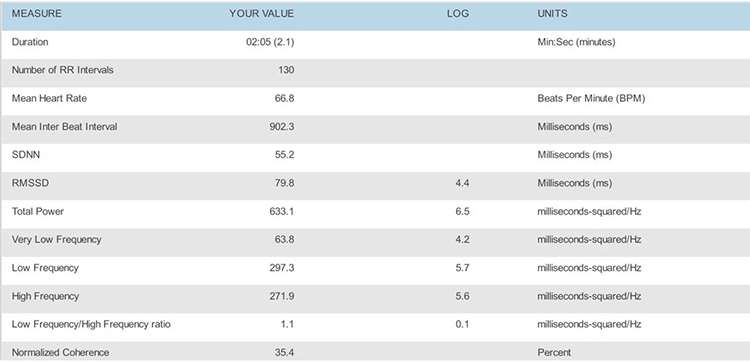Click the Beats Per Minute (BPM) unit
Screen dimensions: 750x362
point(591,99)
